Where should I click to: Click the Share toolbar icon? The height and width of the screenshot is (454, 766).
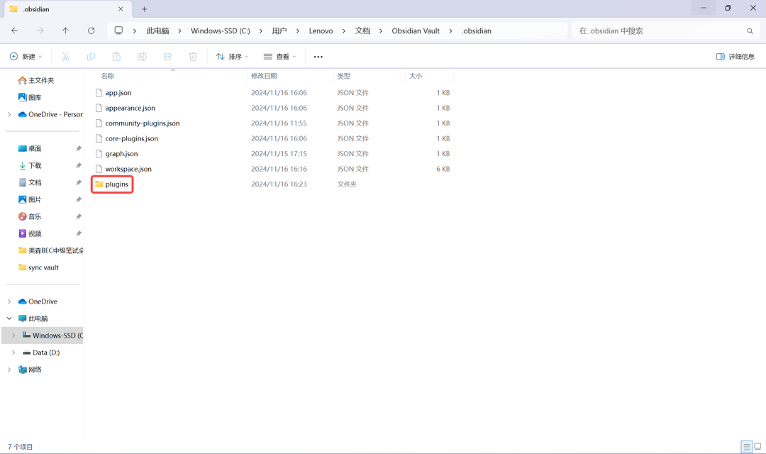coord(168,57)
